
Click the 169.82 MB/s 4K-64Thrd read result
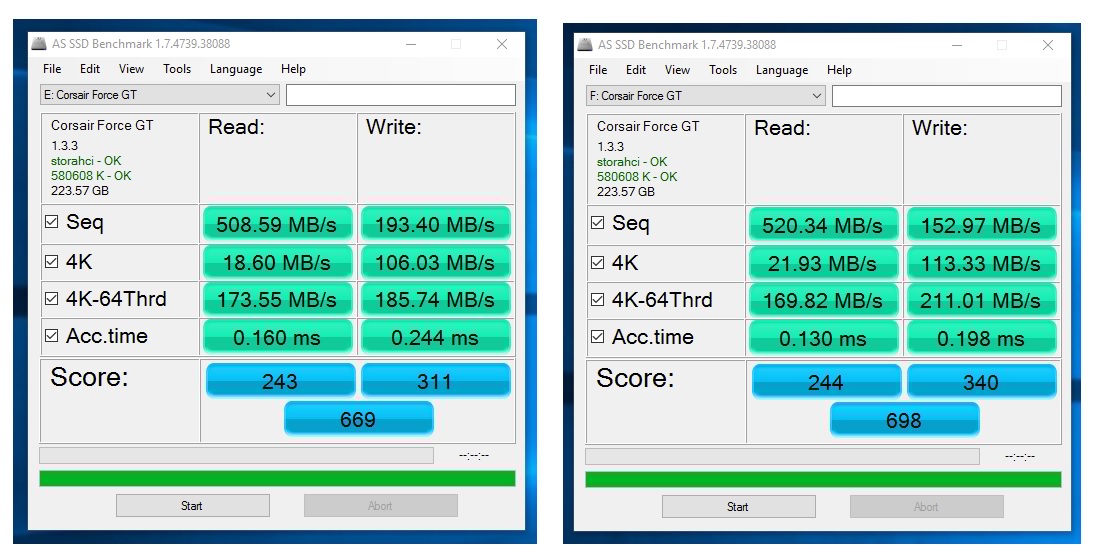tap(824, 300)
